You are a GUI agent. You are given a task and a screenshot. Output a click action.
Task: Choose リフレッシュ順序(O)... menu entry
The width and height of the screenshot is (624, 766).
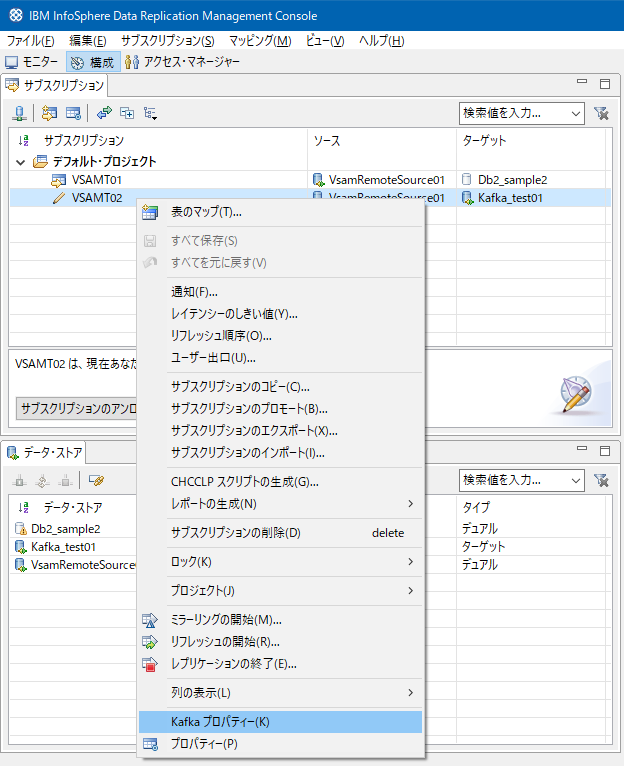click(x=280, y=336)
